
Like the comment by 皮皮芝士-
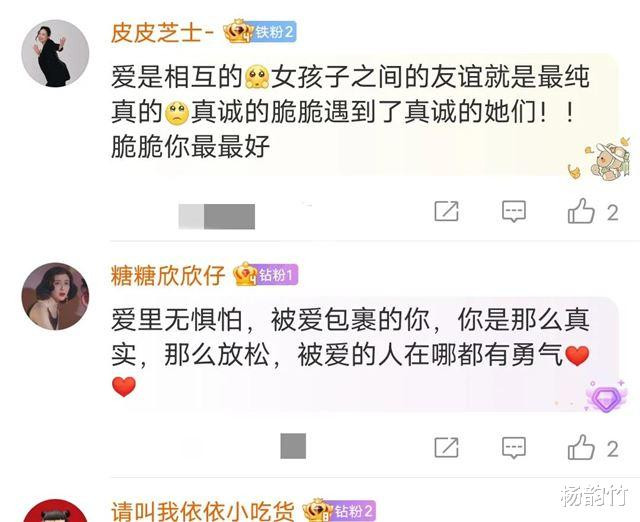click(581, 211)
